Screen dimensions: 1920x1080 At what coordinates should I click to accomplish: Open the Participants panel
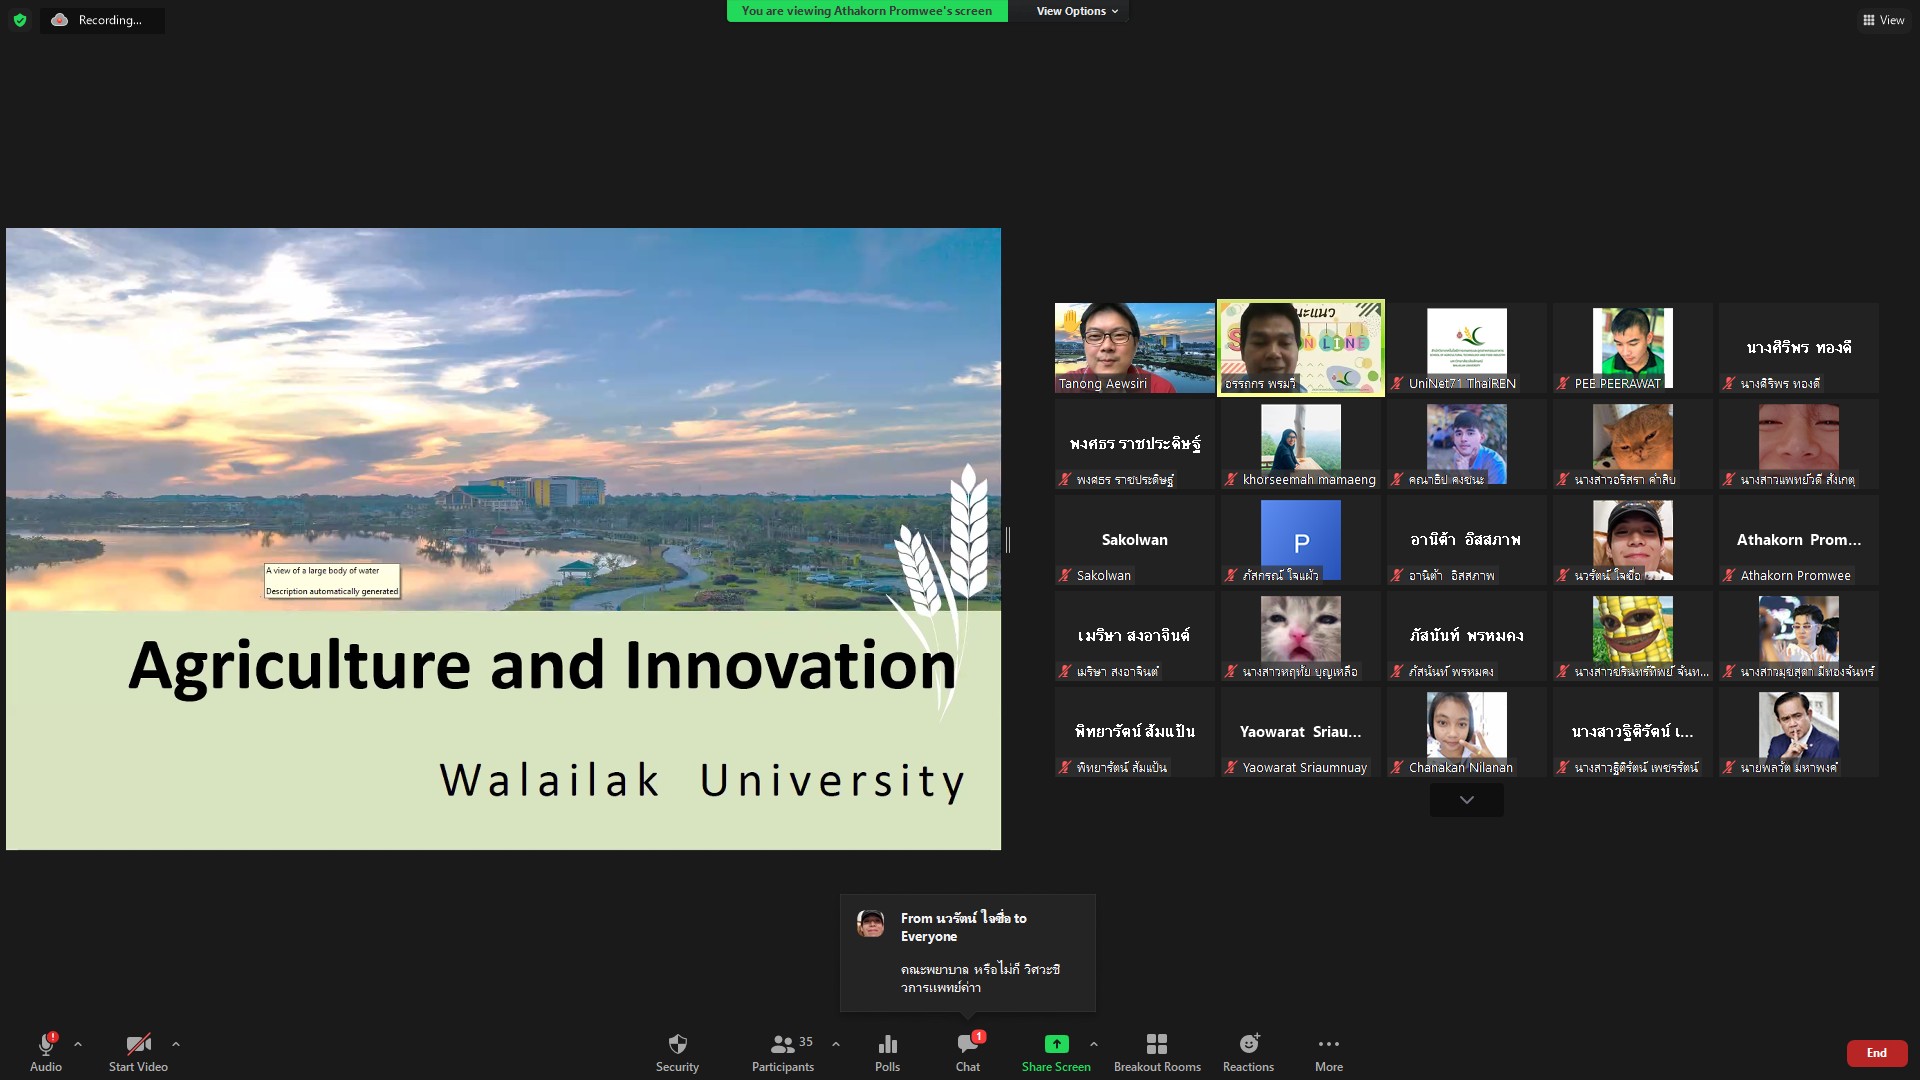coord(783,1045)
